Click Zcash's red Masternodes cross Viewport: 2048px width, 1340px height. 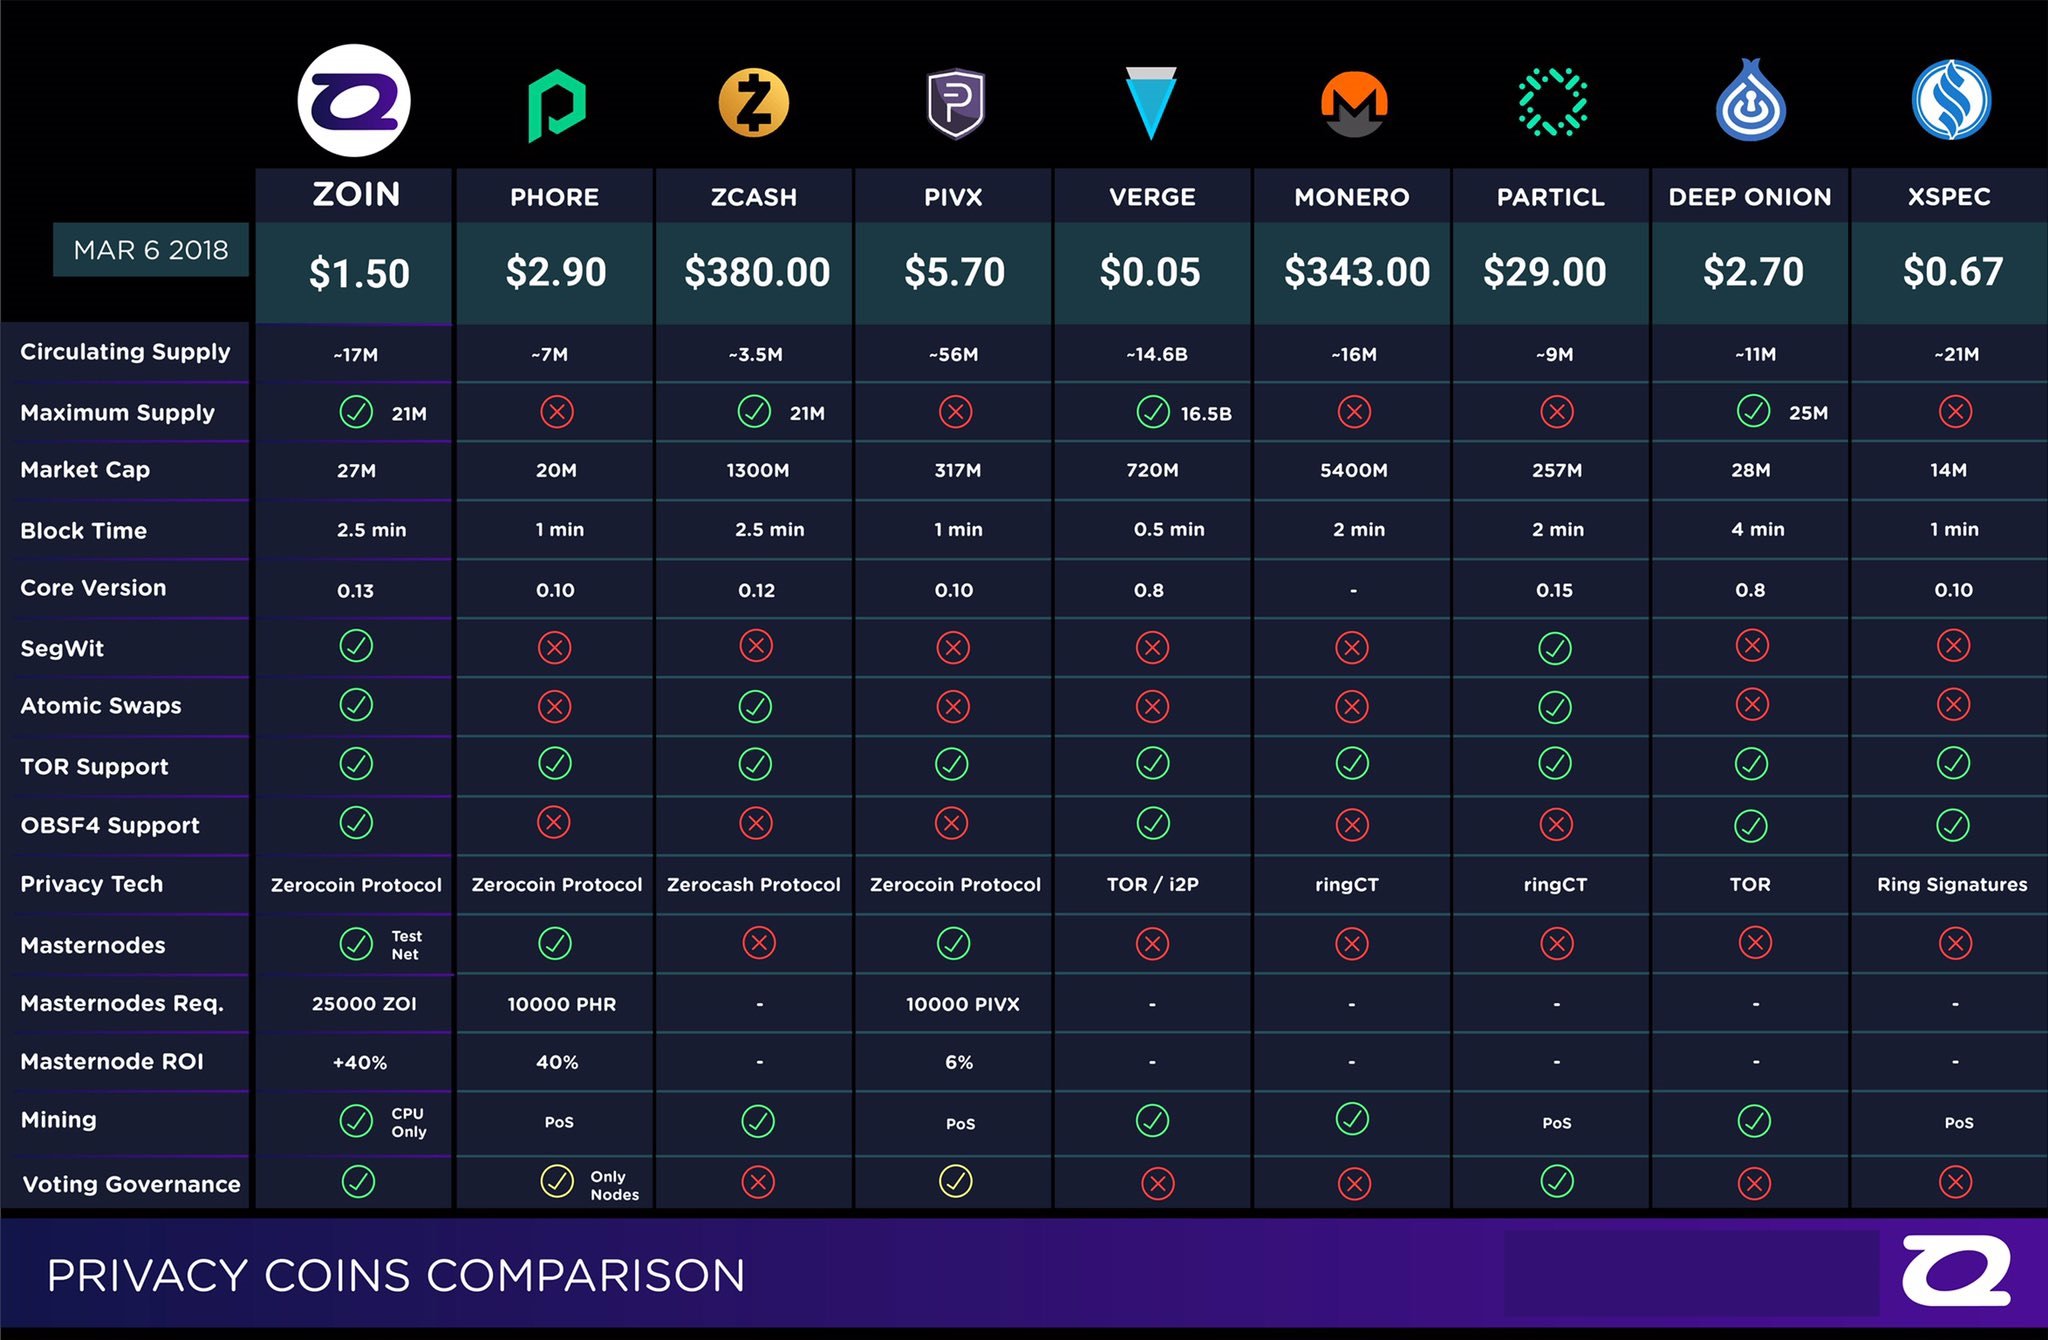759,942
